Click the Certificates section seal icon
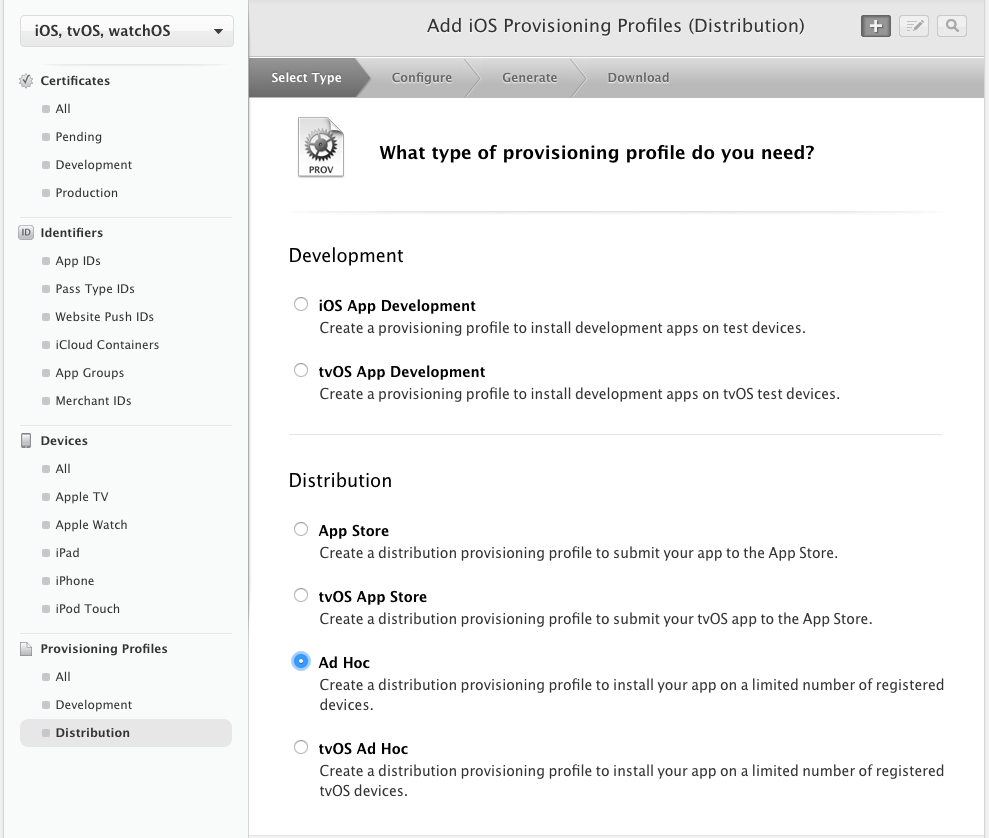Image resolution: width=989 pixels, height=838 pixels. 26,81
